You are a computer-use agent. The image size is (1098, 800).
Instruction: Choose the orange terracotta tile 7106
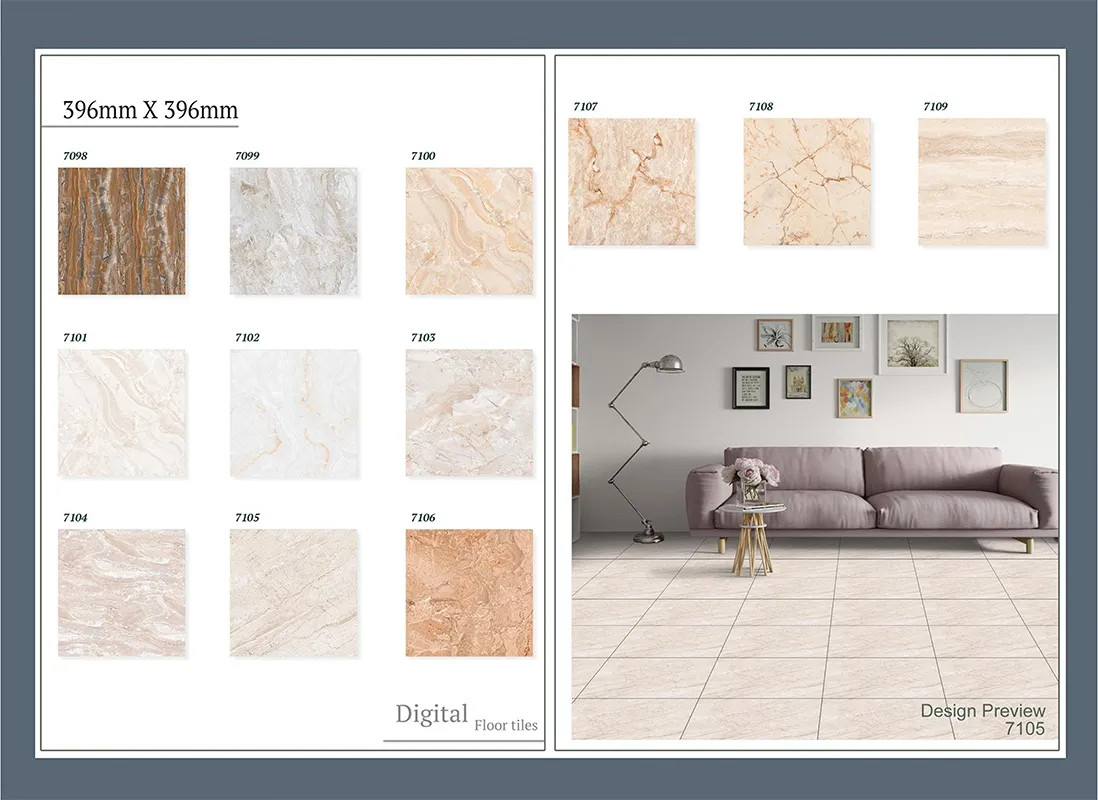[x=469, y=593]
